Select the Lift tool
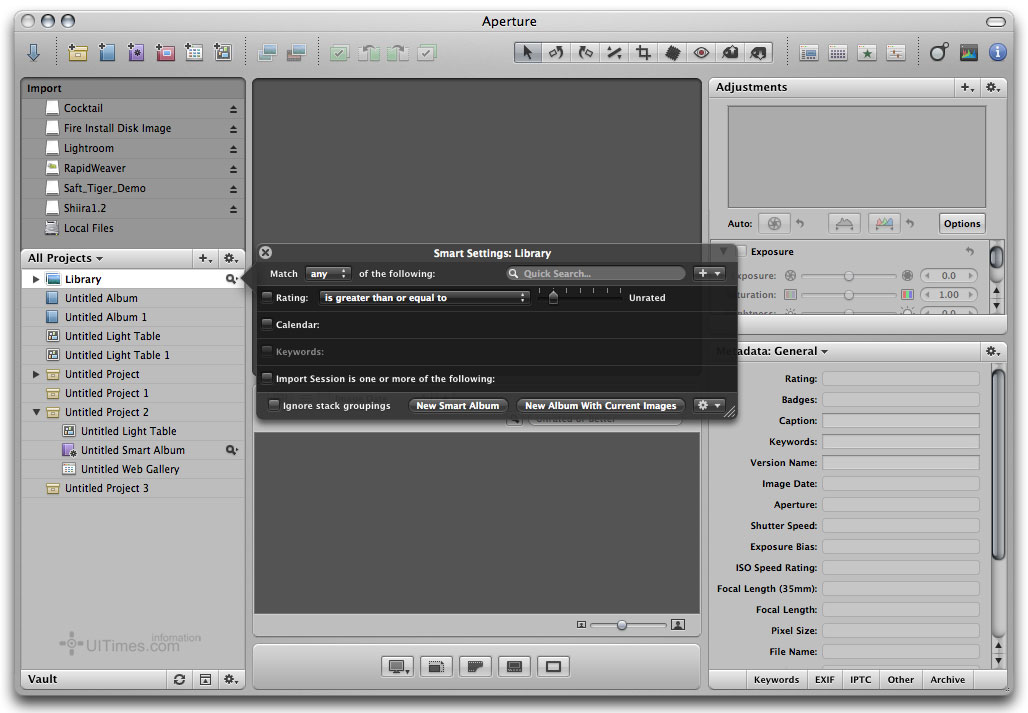Image resolution: width=1028 pixels, height=713 pixels. [730, 52]
